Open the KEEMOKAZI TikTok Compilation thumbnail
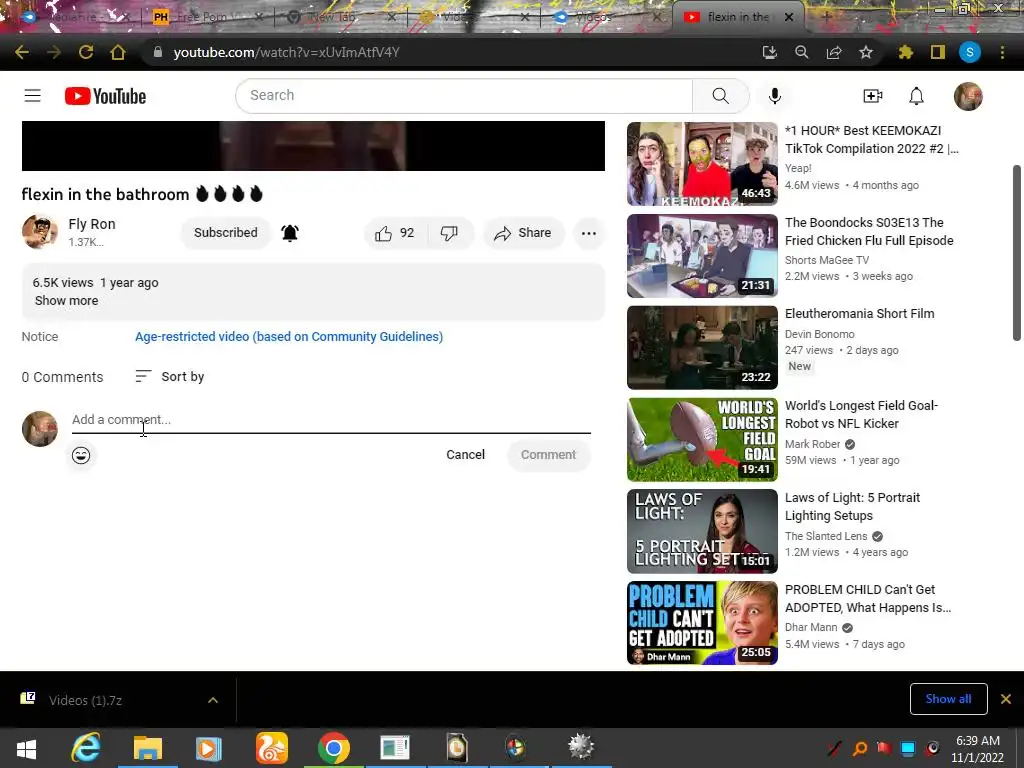Image resolution: width=1024 pixels, height=768 pixels. [x=702, y=164]
